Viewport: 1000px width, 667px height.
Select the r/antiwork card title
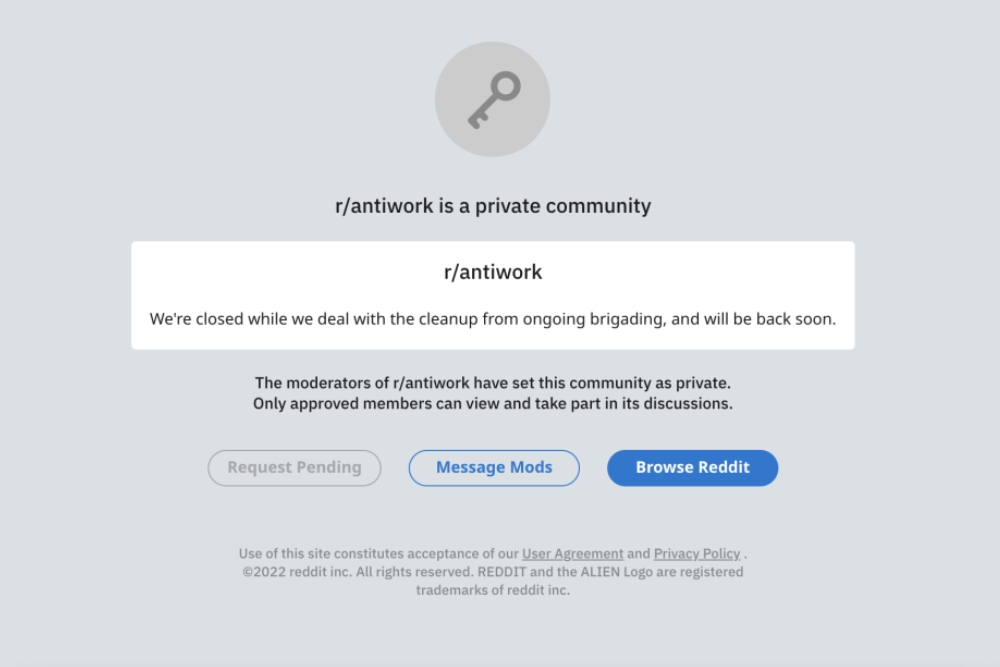pos(493,271)
